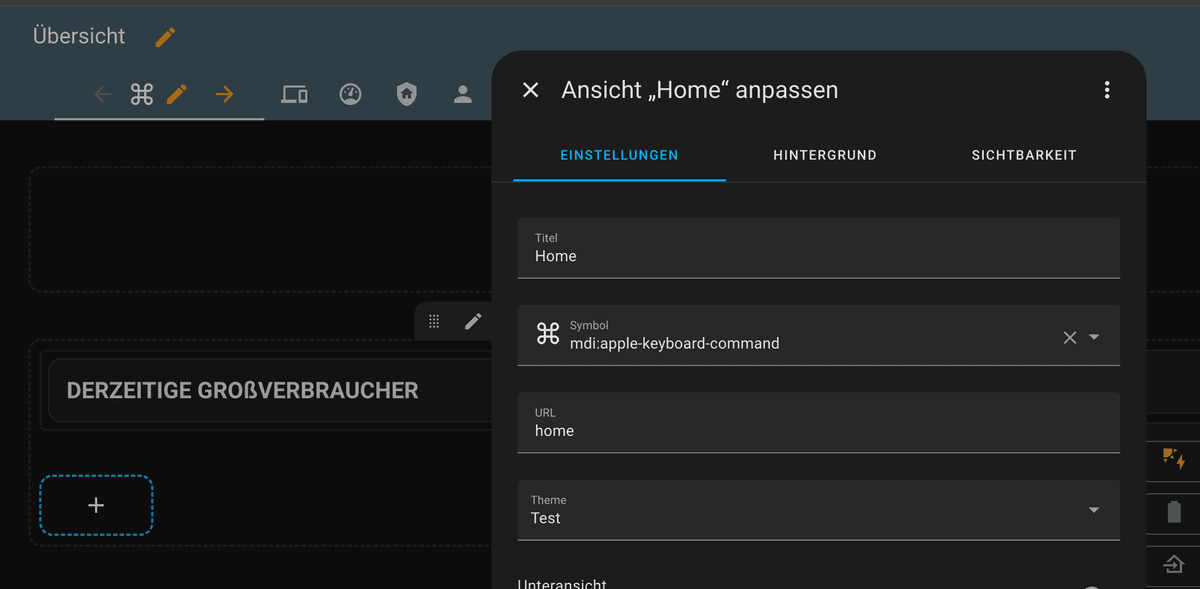1200x589 pixels.
Task: Open the user profile person icon
Action: pyautogui.click(x=462, y=93)
